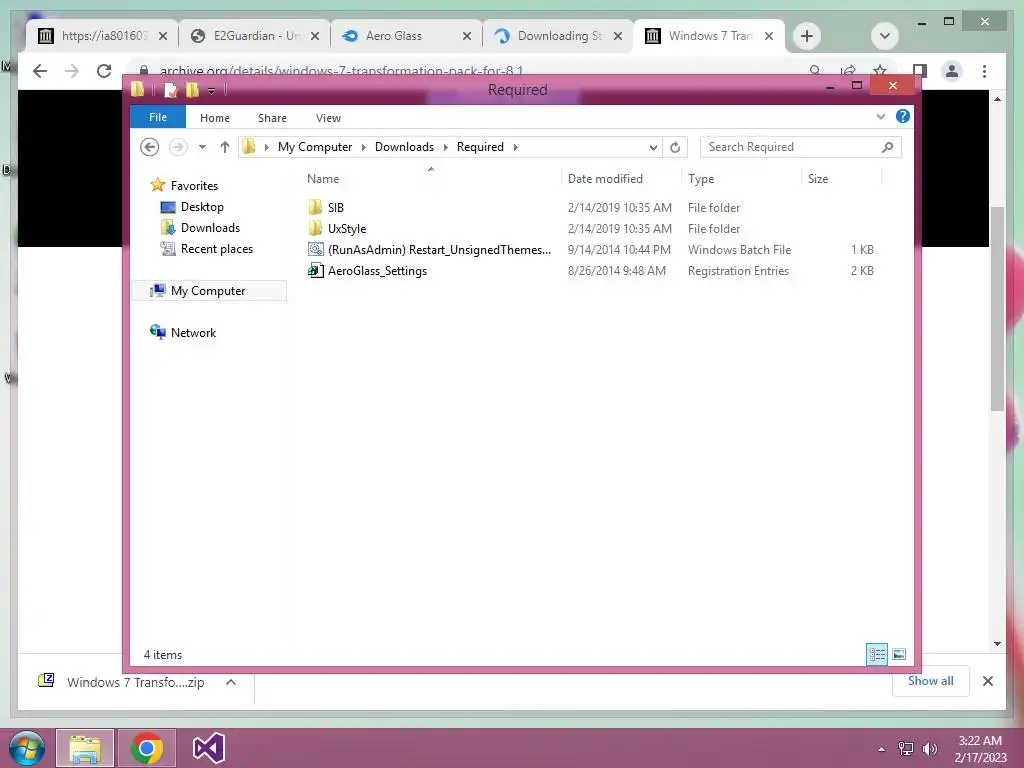Open Chrome tab search dropdown
Screen dimensions: 1024x768
tap(885, 36)
